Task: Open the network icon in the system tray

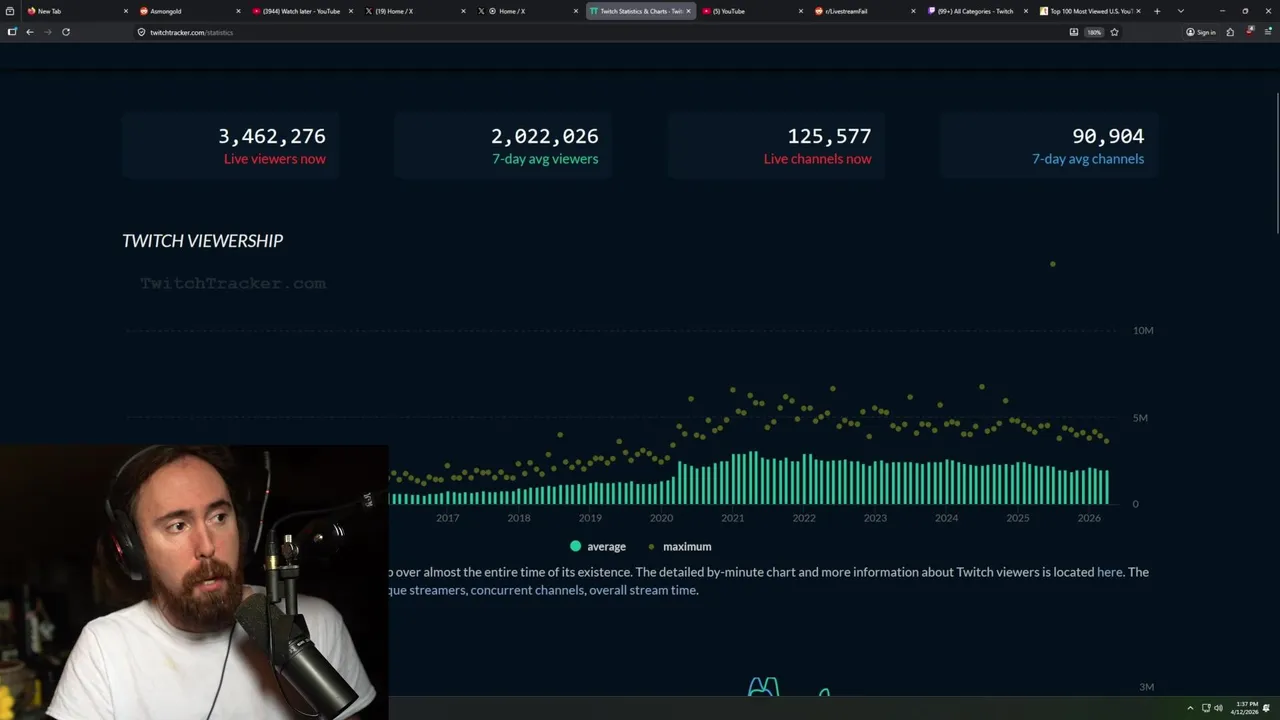Action: pyautogui.click(x=1206, y=708)
